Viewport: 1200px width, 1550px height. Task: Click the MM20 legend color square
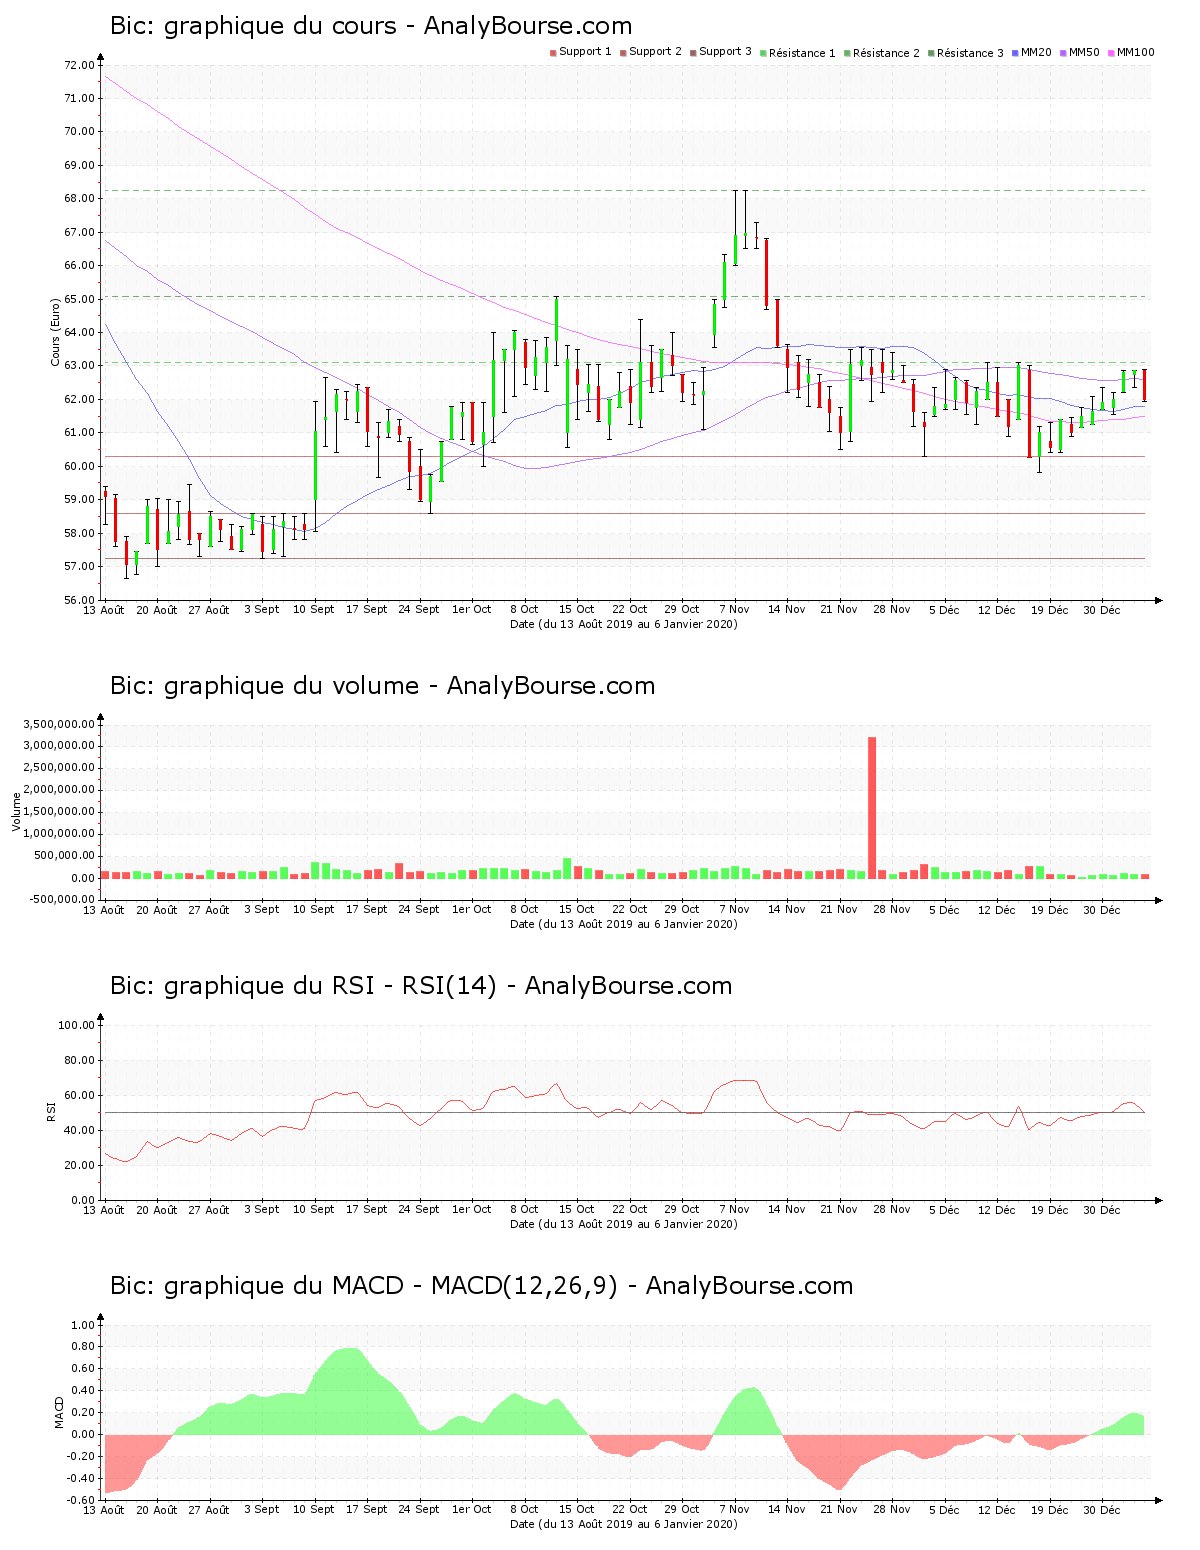click(x=1015, y=53)
